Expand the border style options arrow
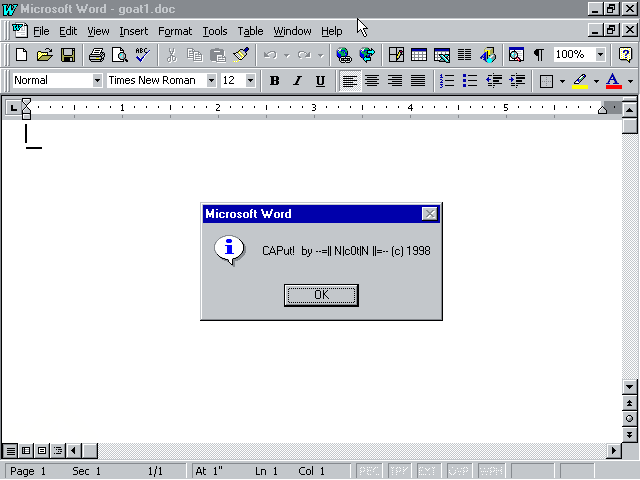Image resolution: width=640 pixels, height=480 pixels. point(562,81)
